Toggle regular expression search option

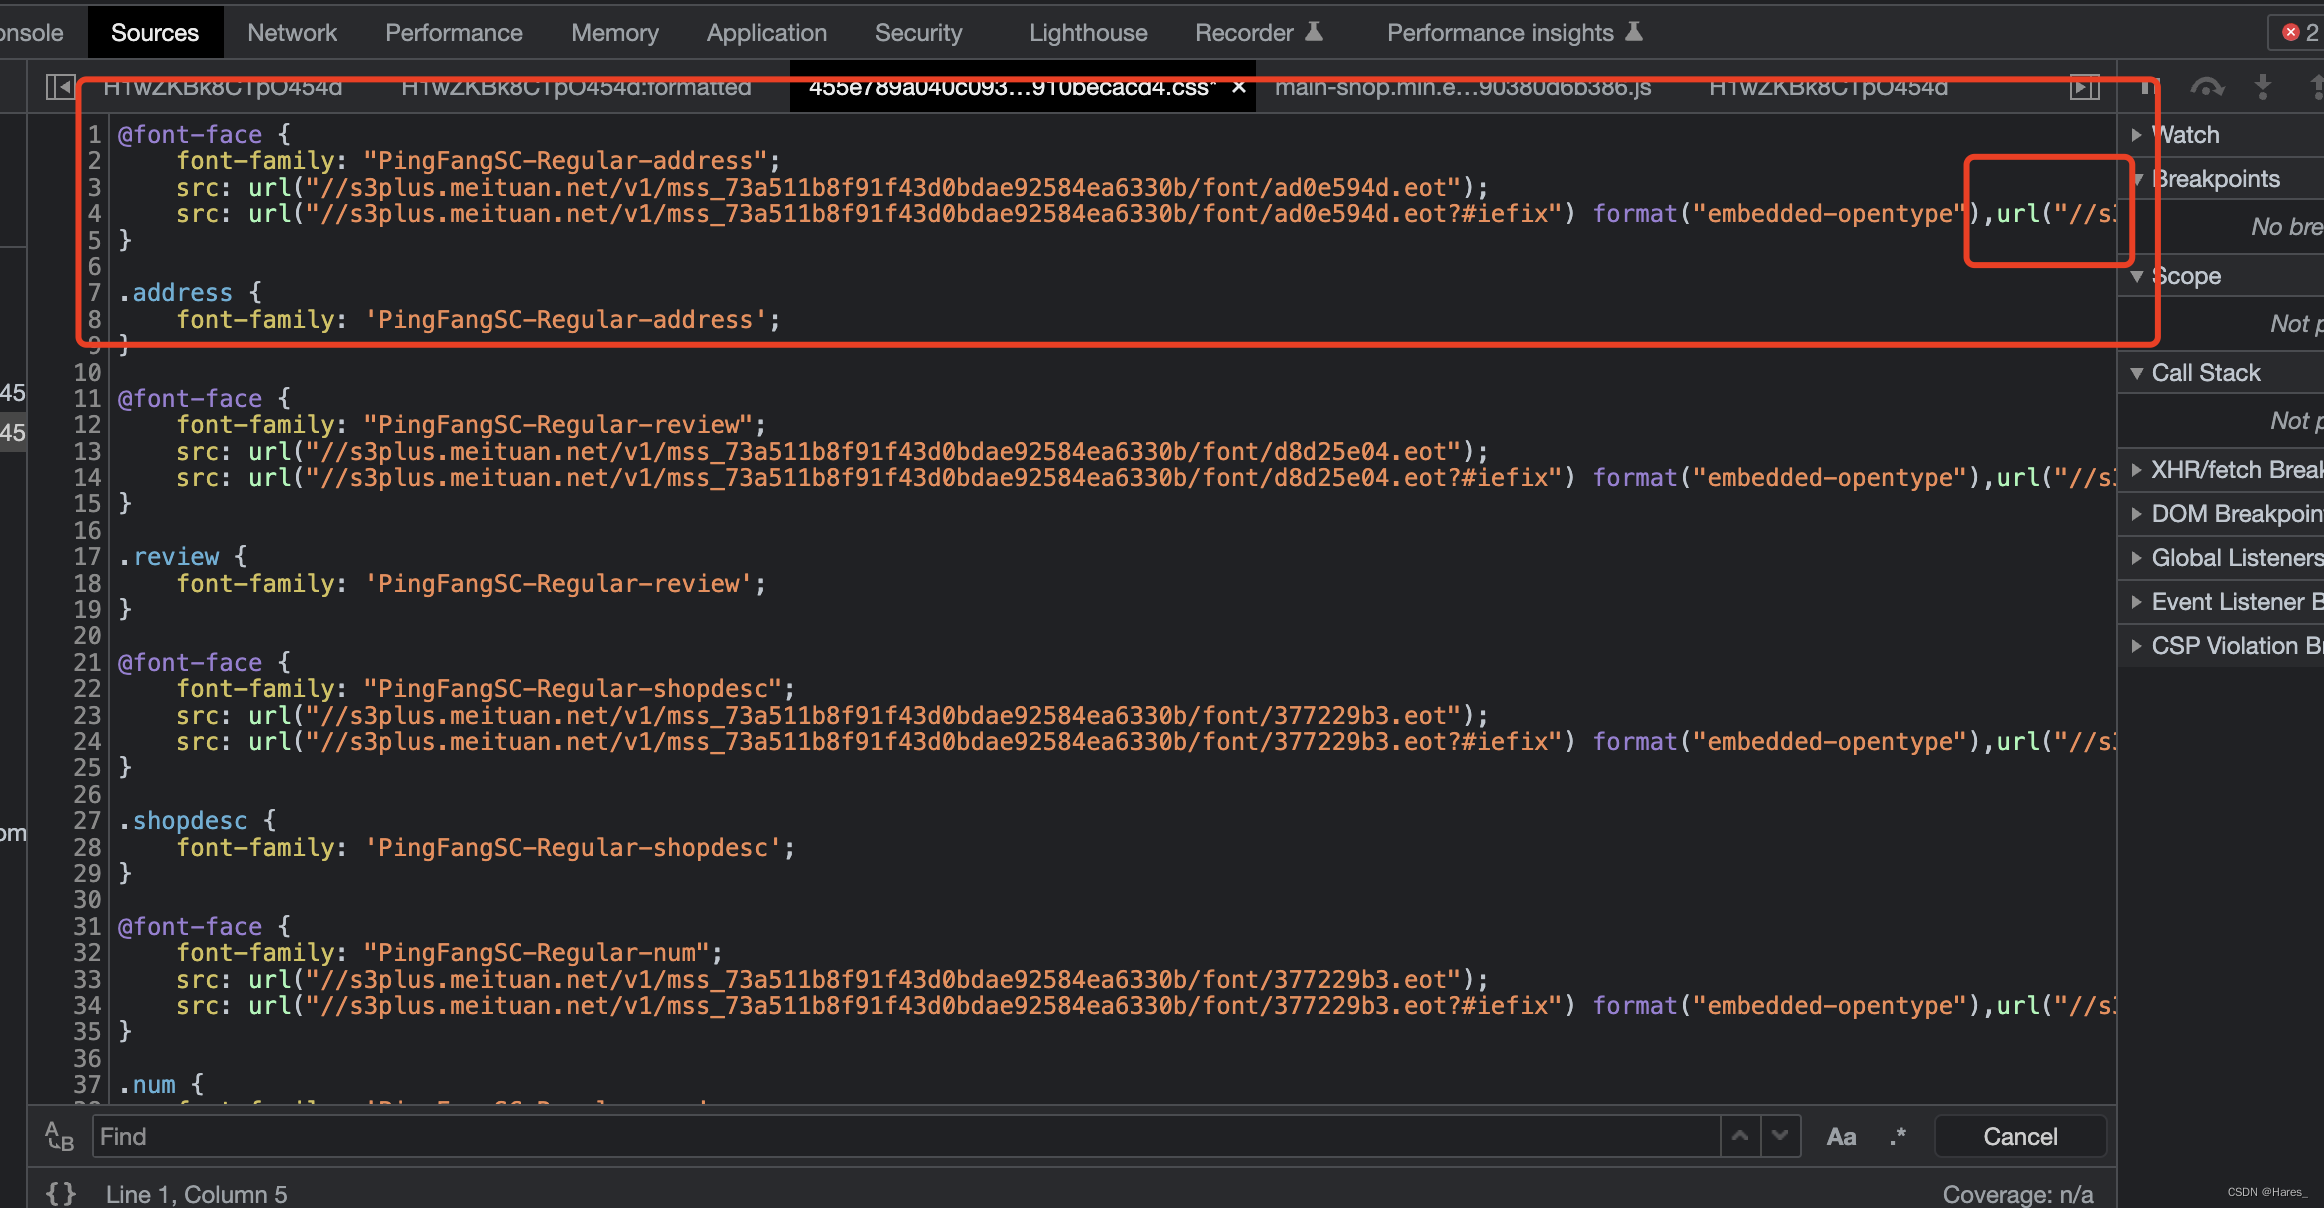(x=1898, y=1136)
